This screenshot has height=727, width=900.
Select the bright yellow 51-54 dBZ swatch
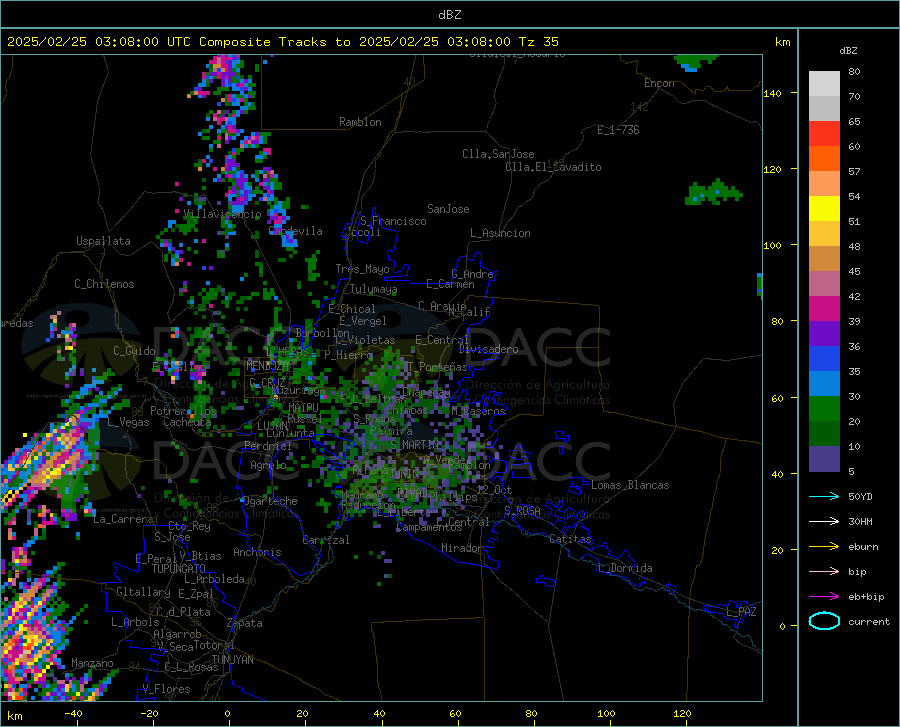pos(824,209)
